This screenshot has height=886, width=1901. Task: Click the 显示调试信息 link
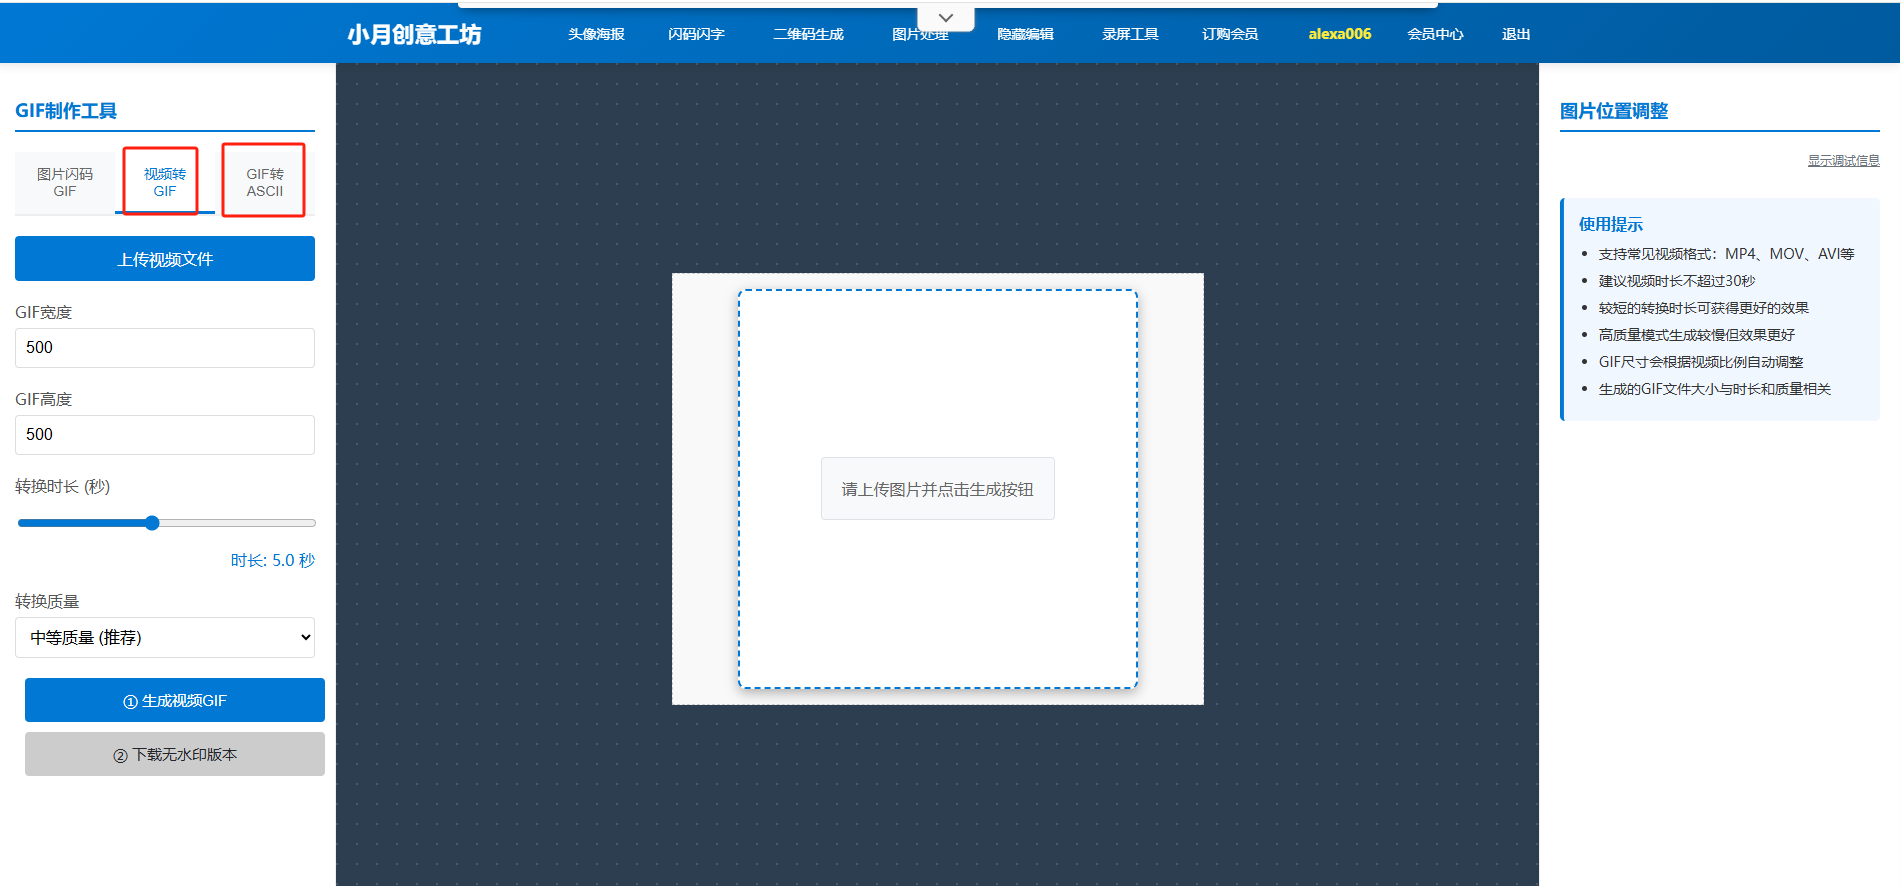pyautogui.click(x=1843, y=161)
